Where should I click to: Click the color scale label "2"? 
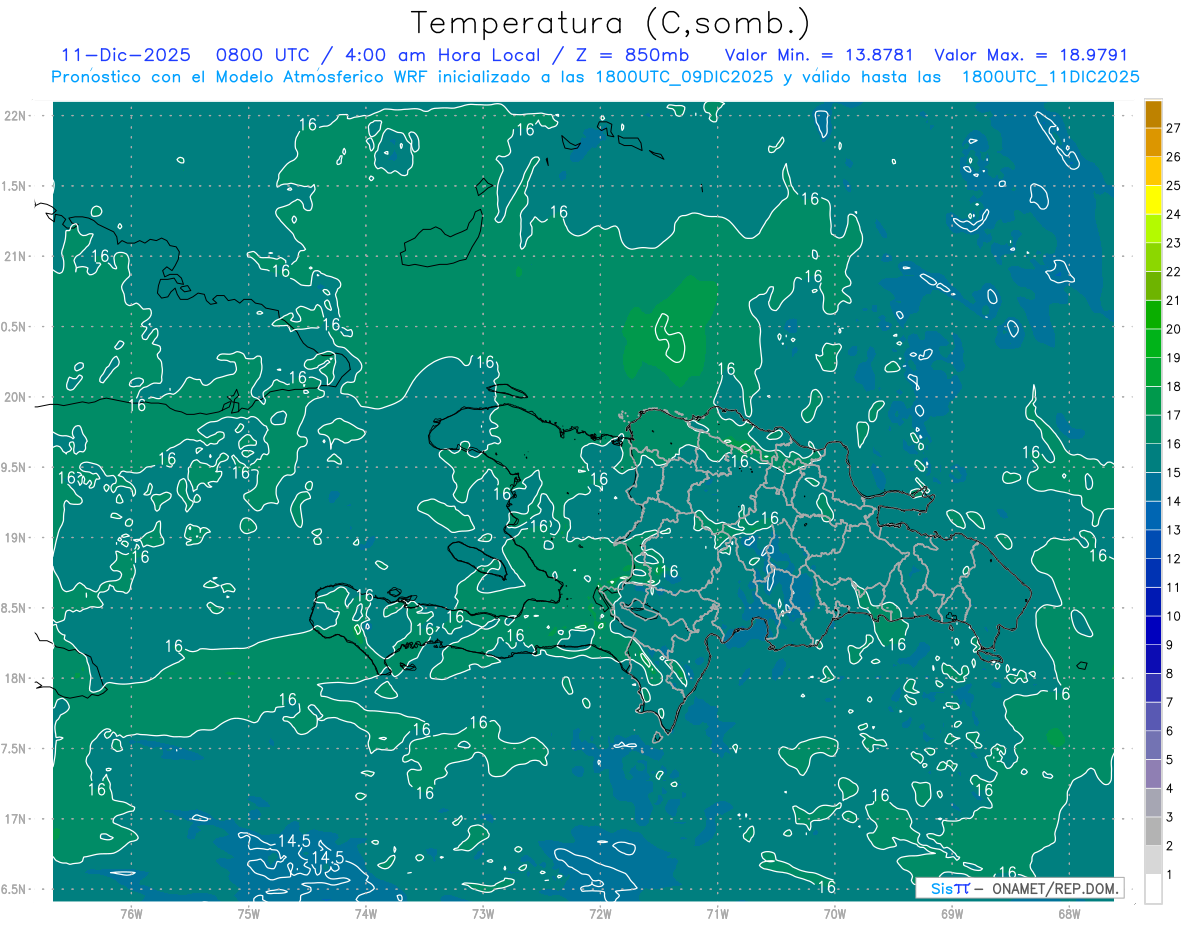pyautogui.click(x=1170, y=846)
